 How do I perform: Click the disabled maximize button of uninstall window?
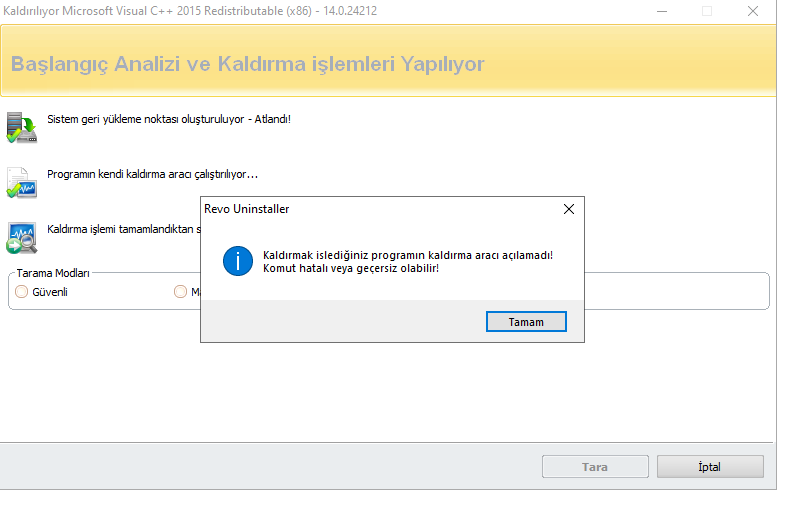click(707, 11)
